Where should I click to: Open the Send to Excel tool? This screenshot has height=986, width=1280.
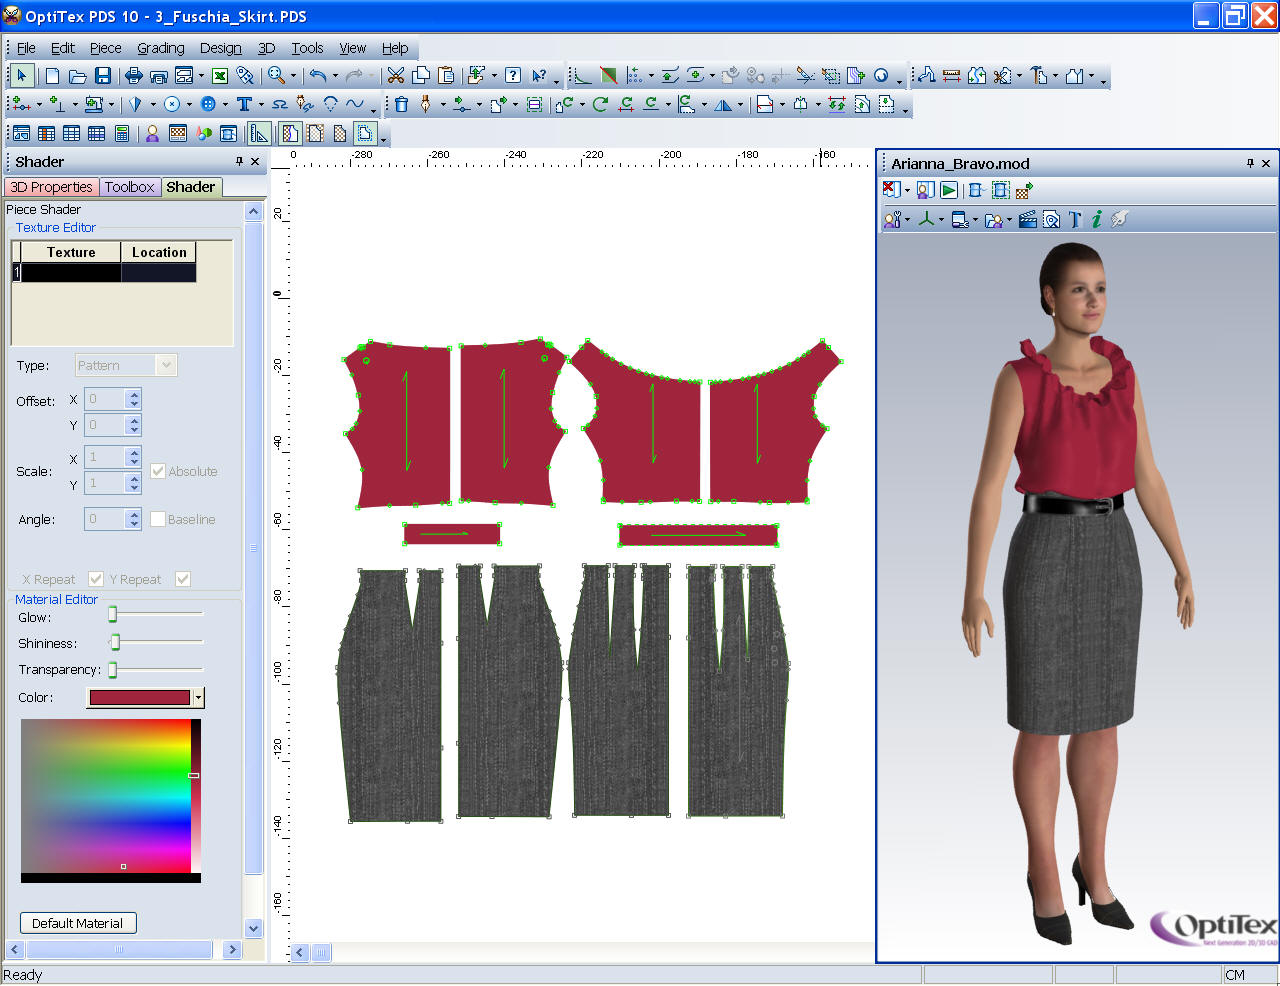(x=219, y=75)
